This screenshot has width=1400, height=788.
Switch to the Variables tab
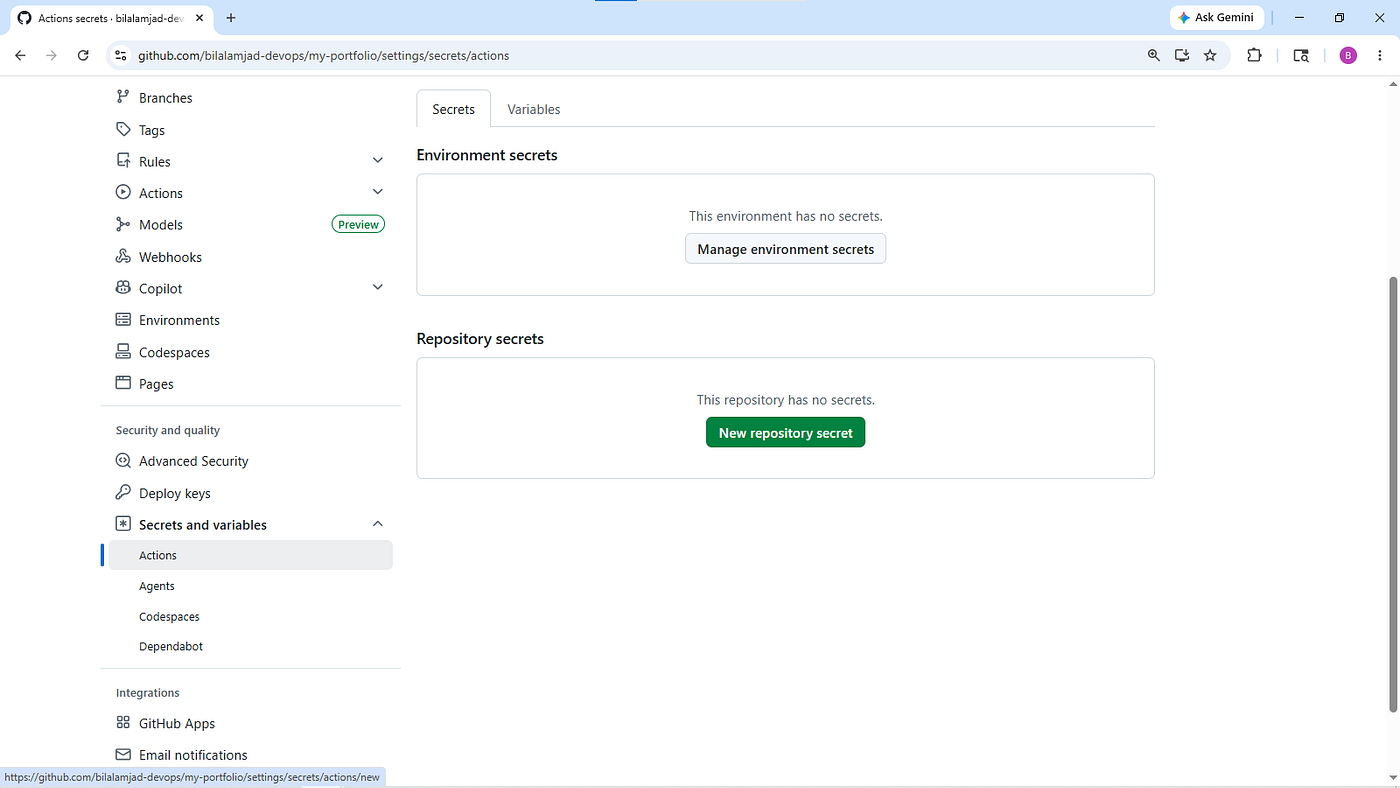(x=534, y=109)
